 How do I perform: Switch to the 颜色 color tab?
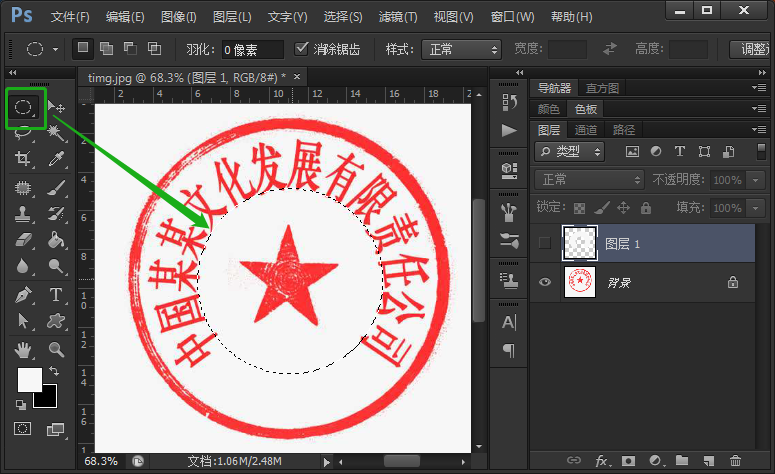click(x=549, y=109)
